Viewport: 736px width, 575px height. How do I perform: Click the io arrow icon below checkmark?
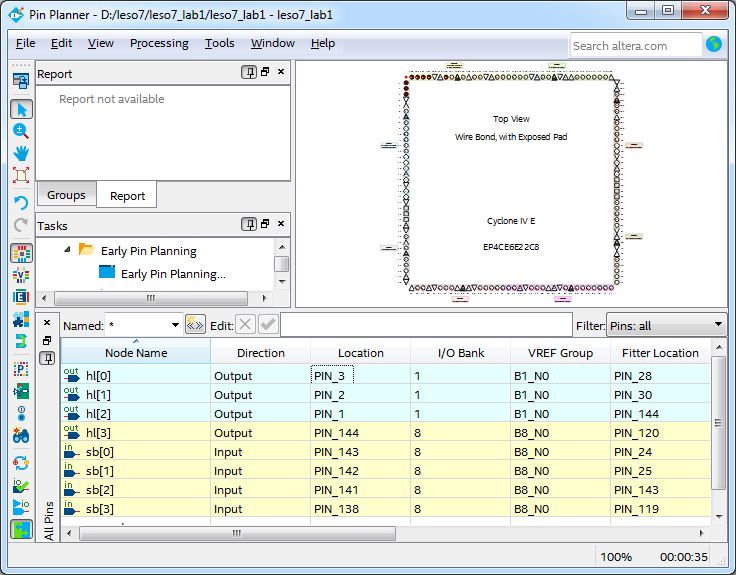tap(21, 507)
